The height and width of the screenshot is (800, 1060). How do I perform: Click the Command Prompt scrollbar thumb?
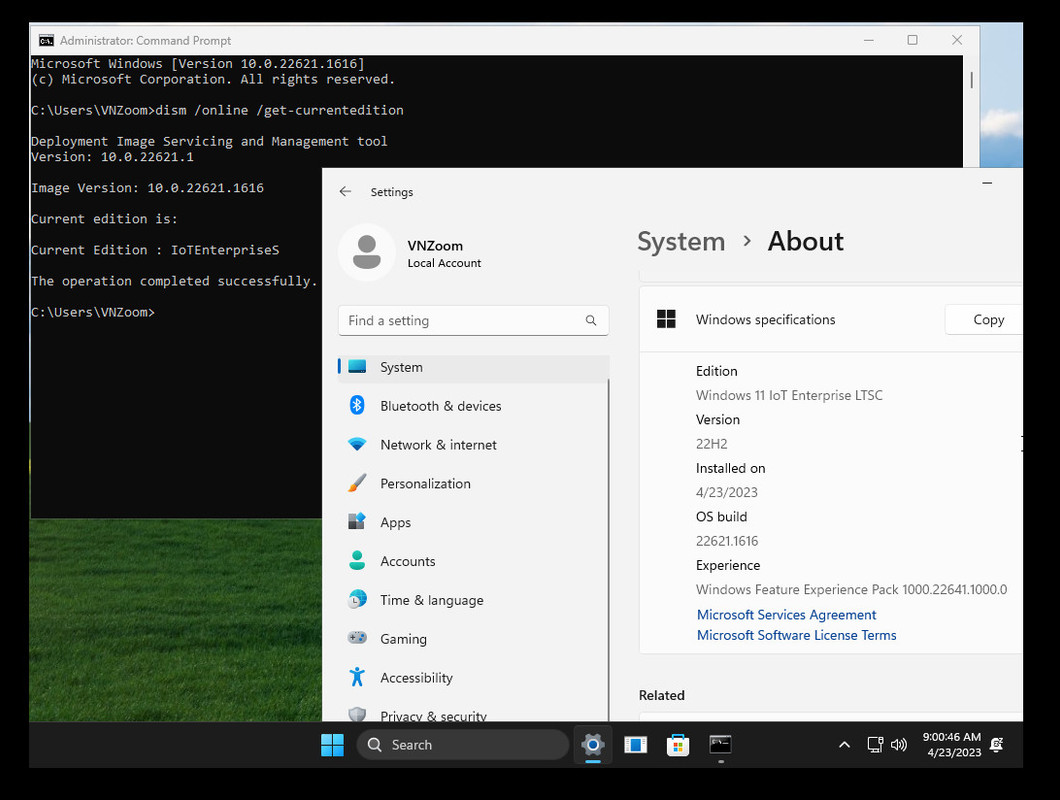tap(971, 80)
